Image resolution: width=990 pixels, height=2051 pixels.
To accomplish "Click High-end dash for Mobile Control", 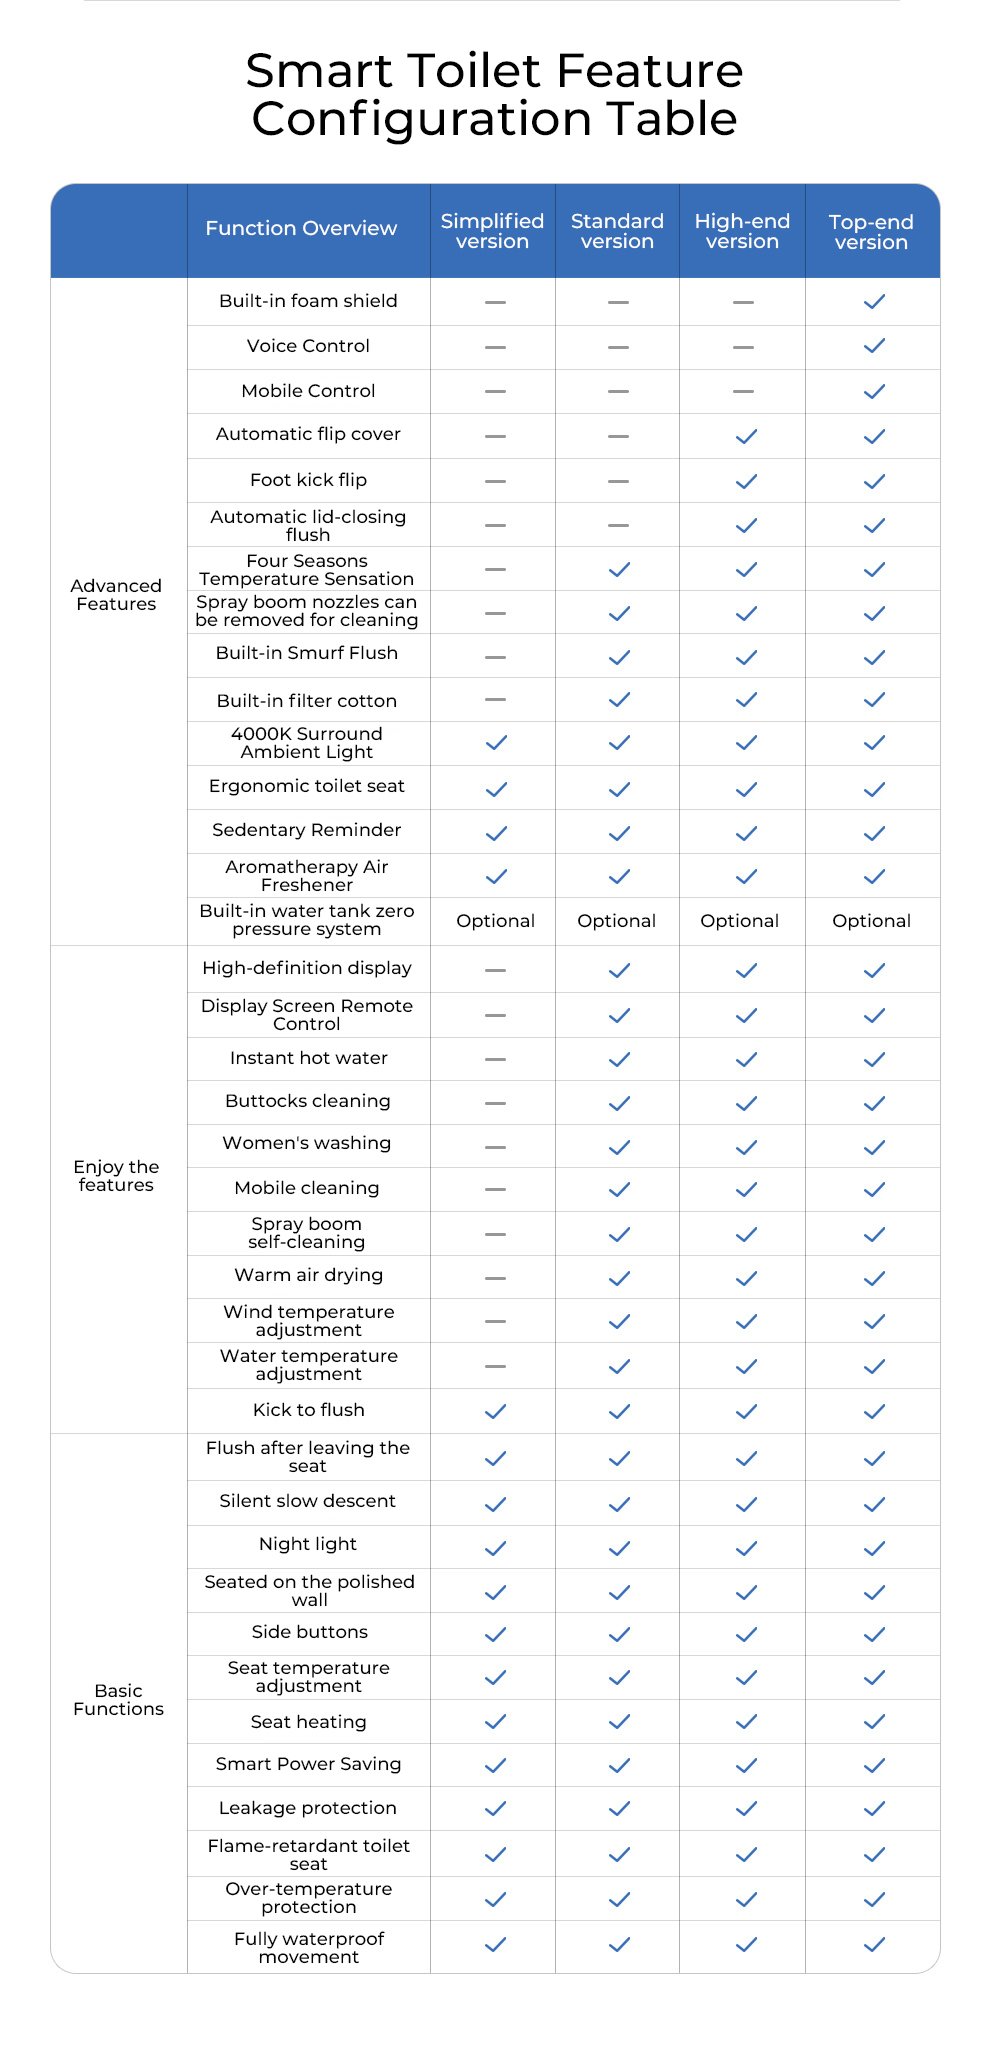I will (743, 392).
